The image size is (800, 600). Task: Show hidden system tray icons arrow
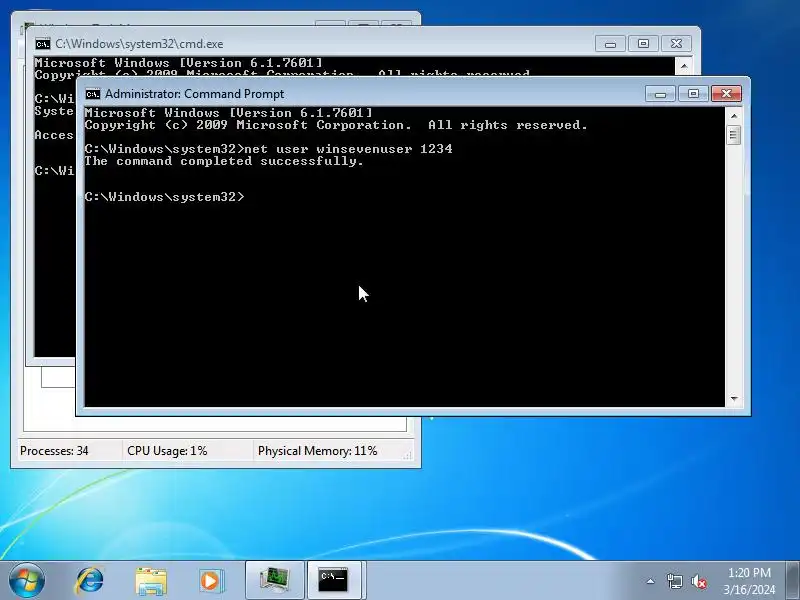(x=651, y=581)
